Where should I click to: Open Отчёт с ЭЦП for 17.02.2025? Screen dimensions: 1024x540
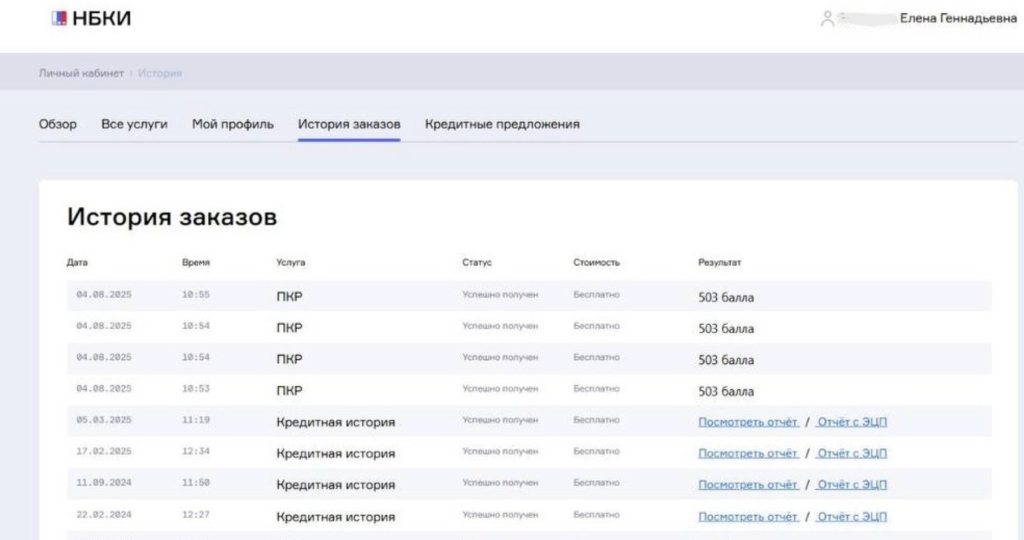851,453
